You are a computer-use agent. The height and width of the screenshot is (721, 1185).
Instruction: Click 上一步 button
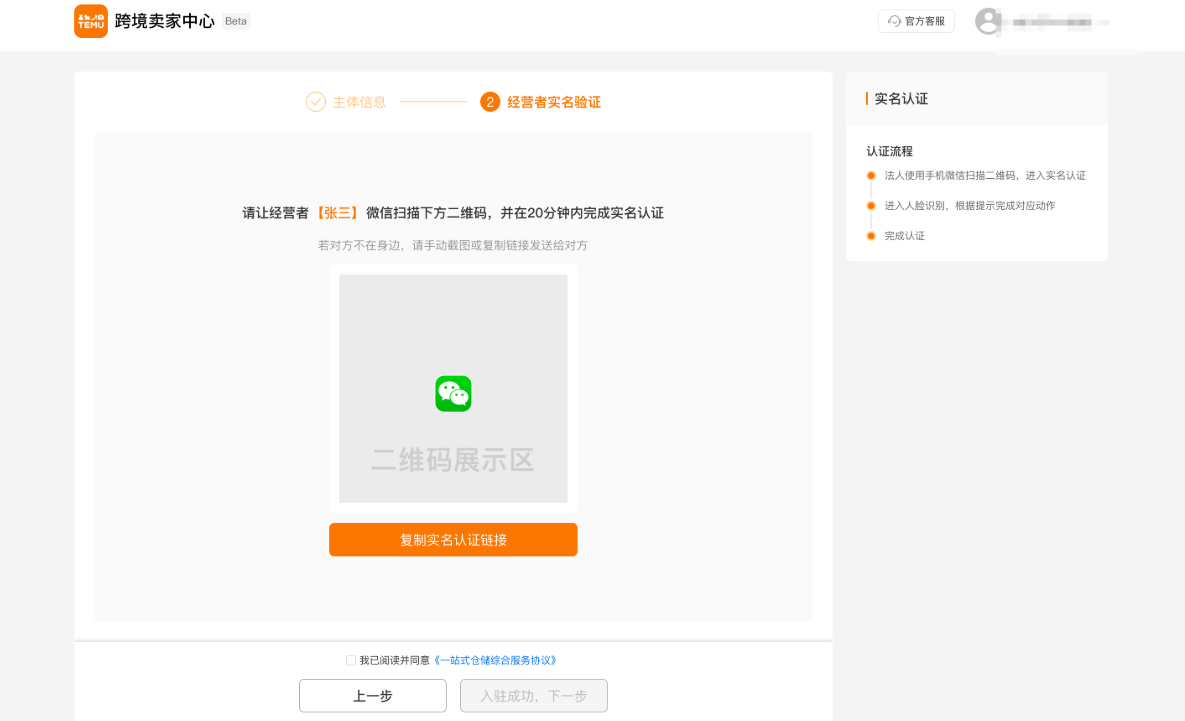[x=373, y=696]
